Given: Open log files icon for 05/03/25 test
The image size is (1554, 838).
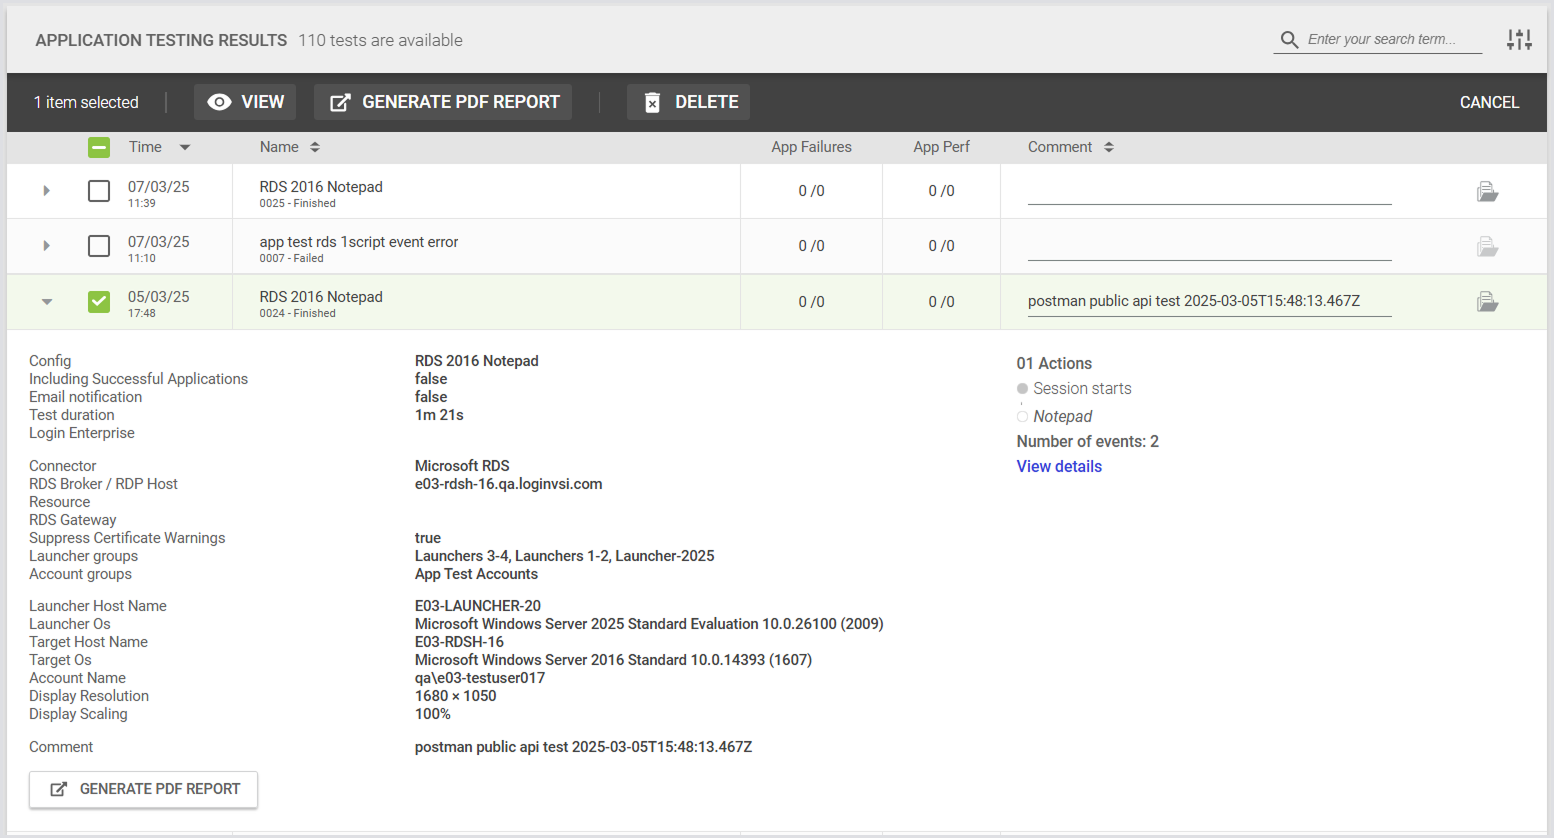Looking at the screenshot, I should click(1487, 302).
